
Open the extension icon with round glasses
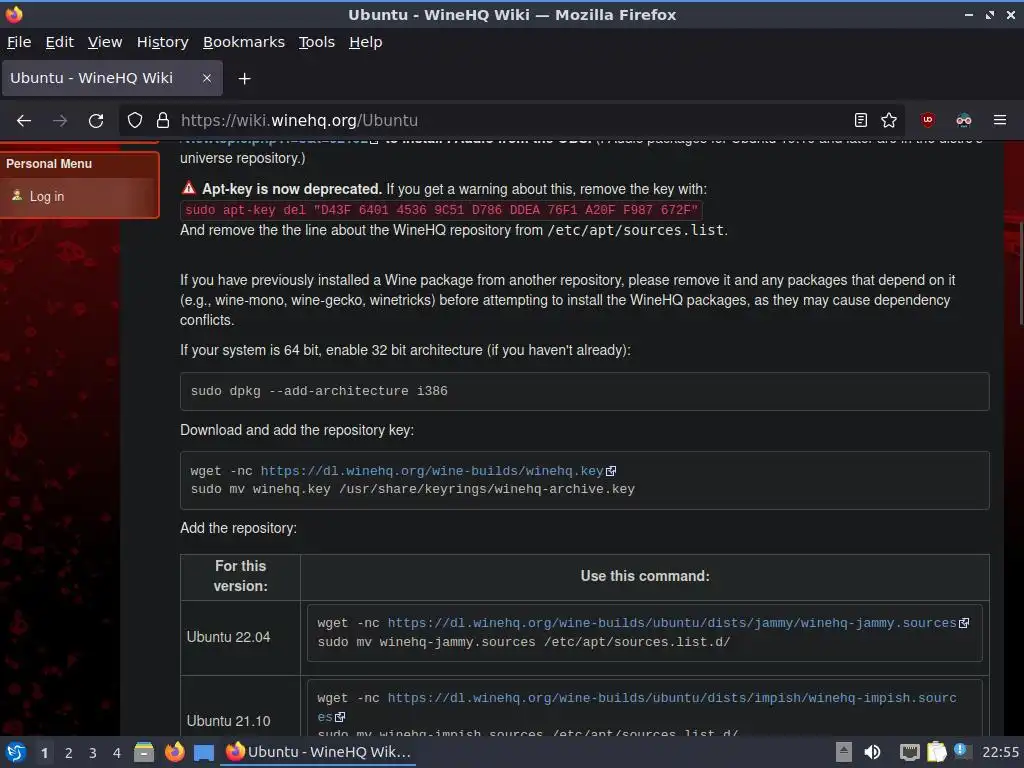[964, 120]
